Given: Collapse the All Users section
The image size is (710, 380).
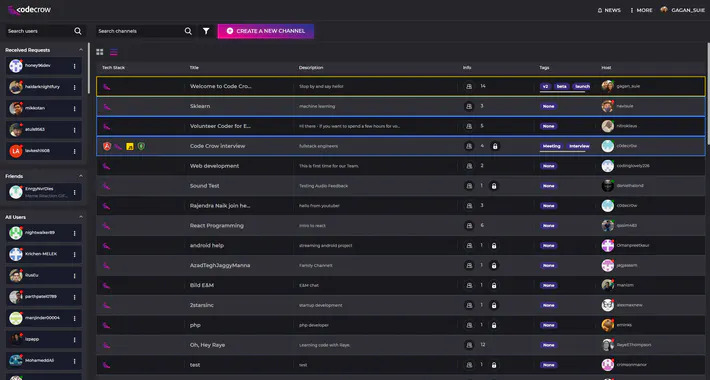Looking at the screenshot, I should 81,217.
